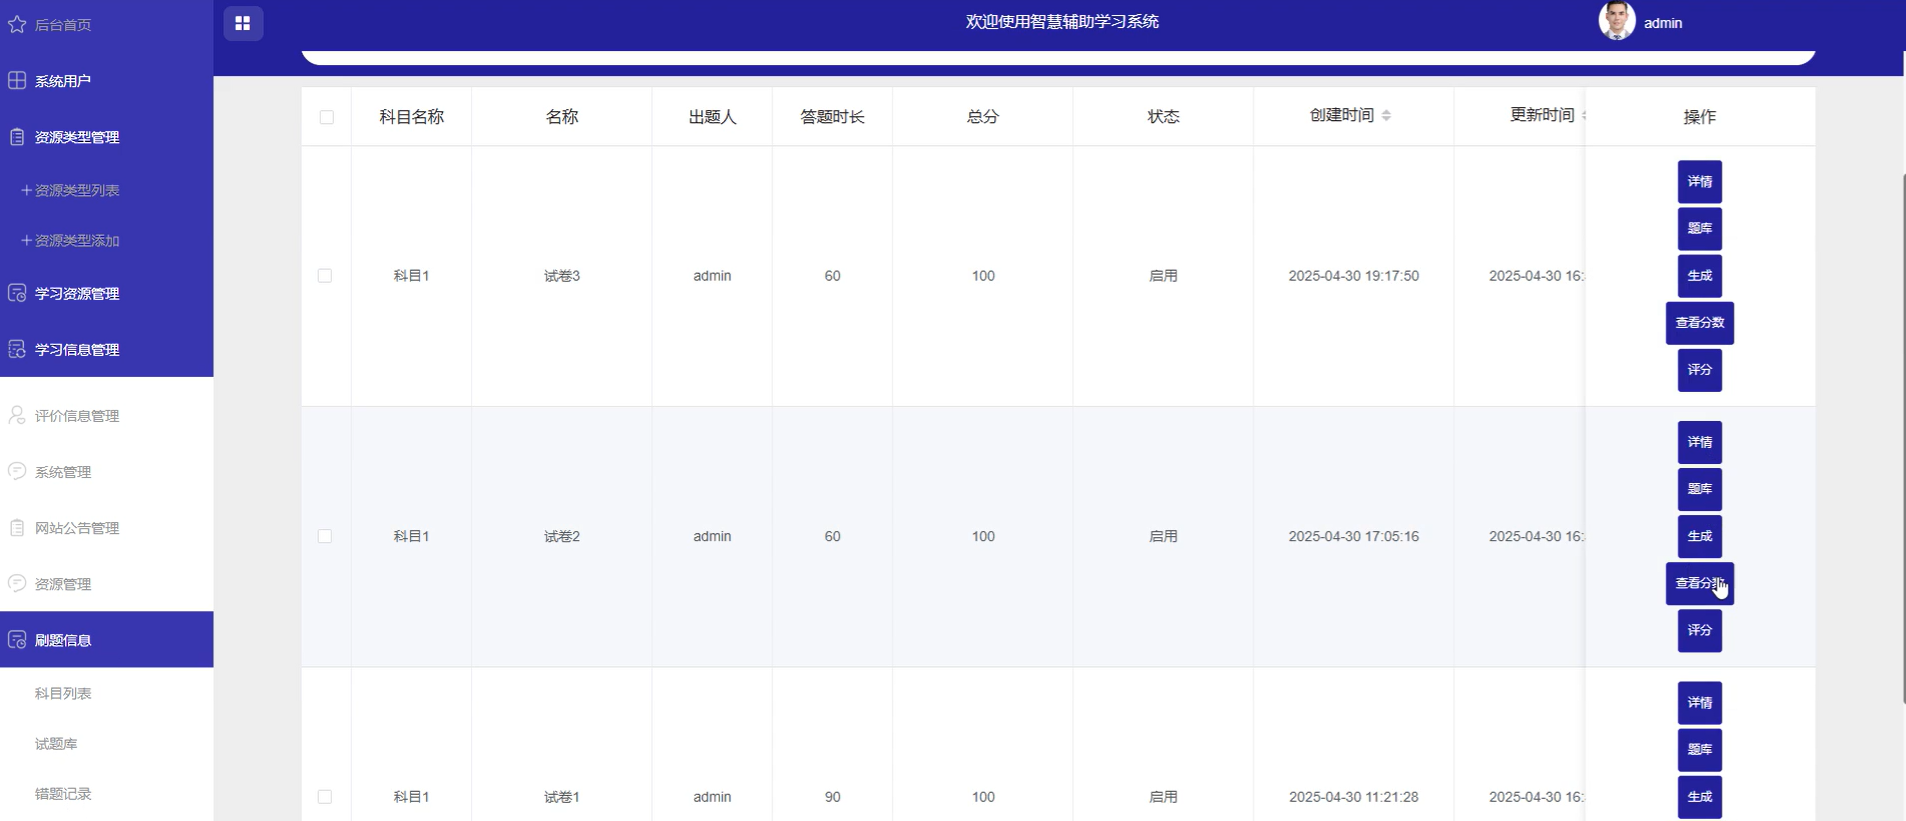The height and width of the screenshot is (821, 1906).
Task: Click the admin username in header
Action: (1662, 23)
